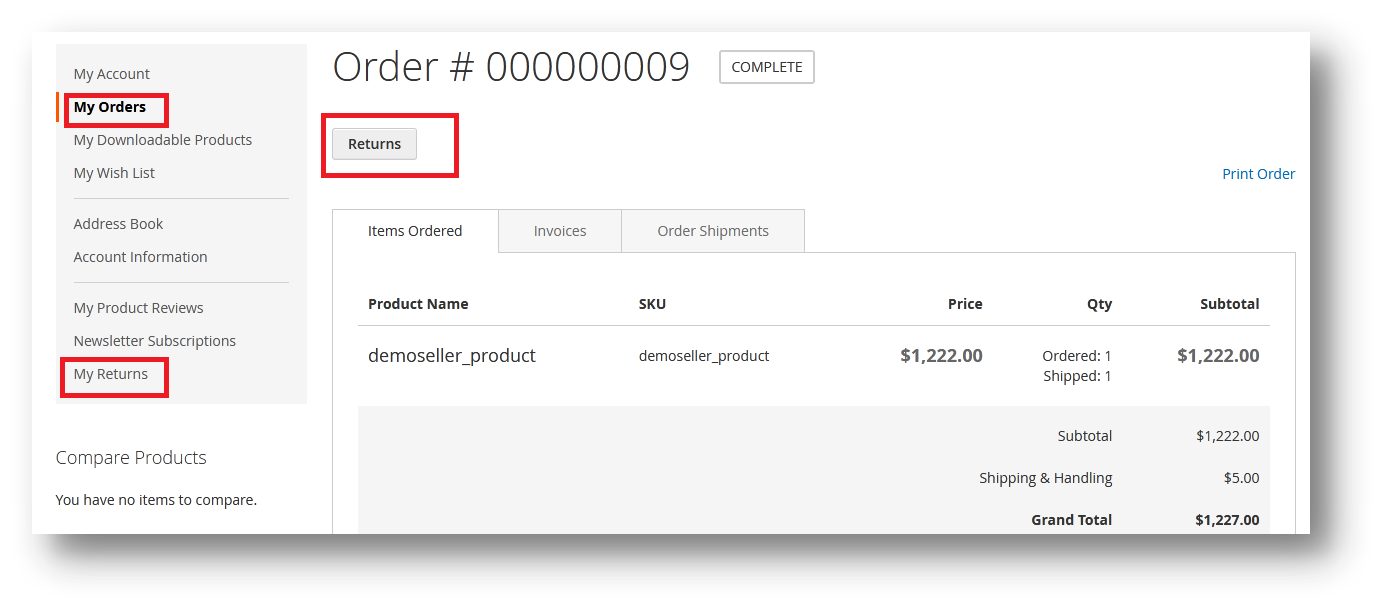The width and height of the screenshot is (1384, 608).
Task: Switch to Items Ordered tab
Action: click(415, 231)
